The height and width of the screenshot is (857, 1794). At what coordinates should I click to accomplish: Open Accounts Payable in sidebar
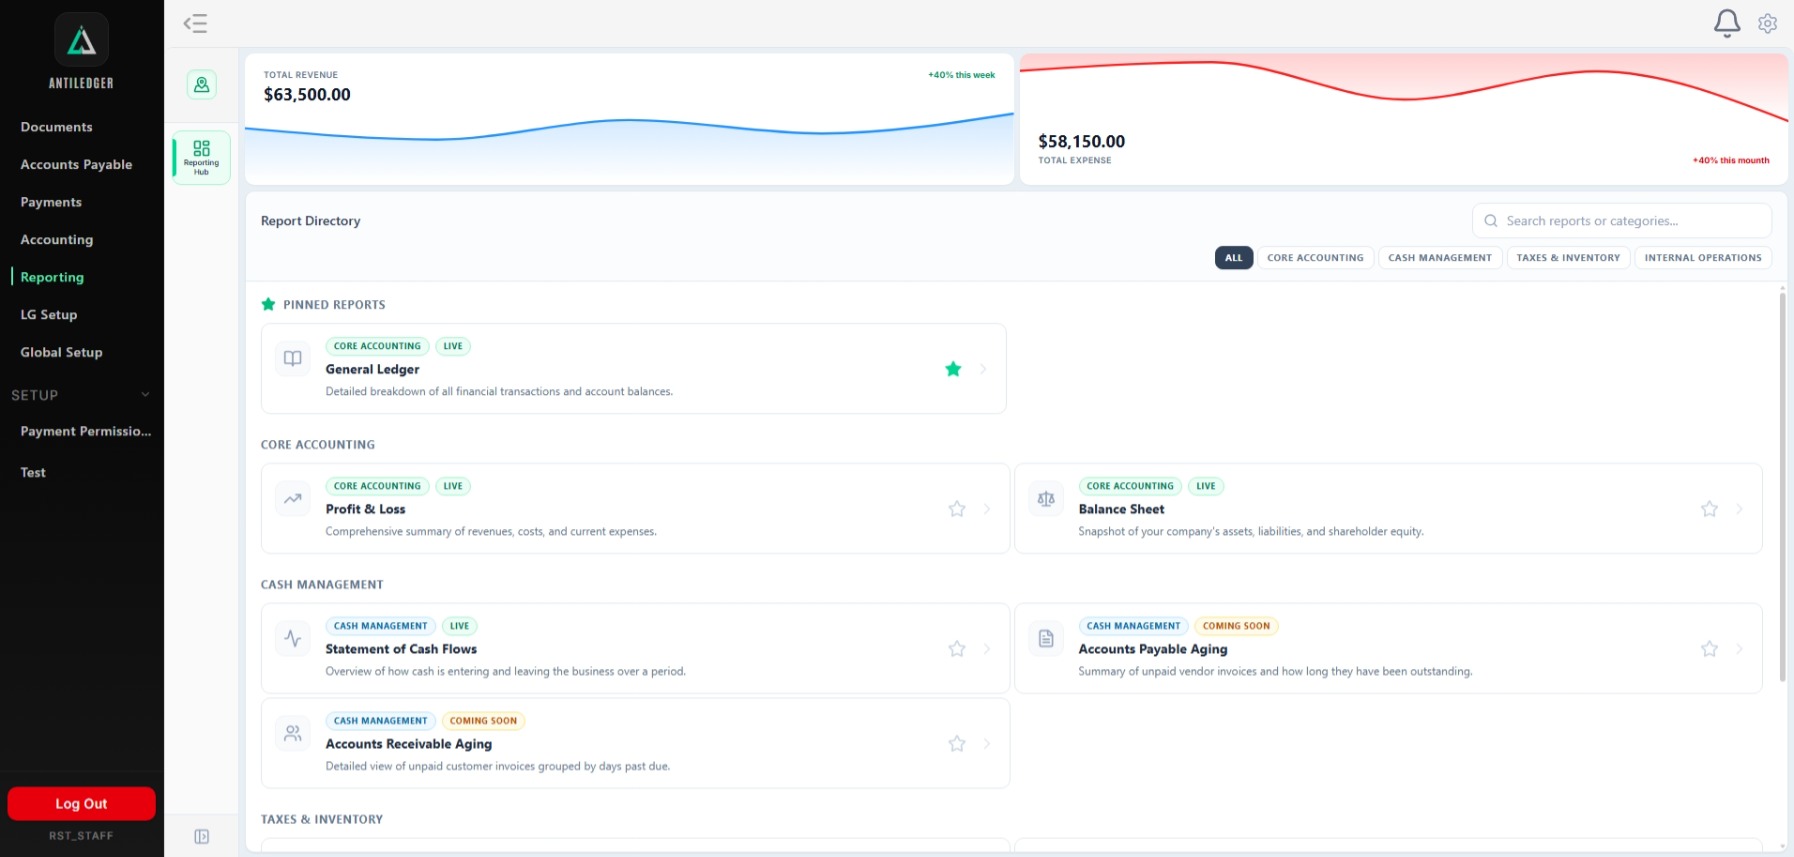point(76,165)
